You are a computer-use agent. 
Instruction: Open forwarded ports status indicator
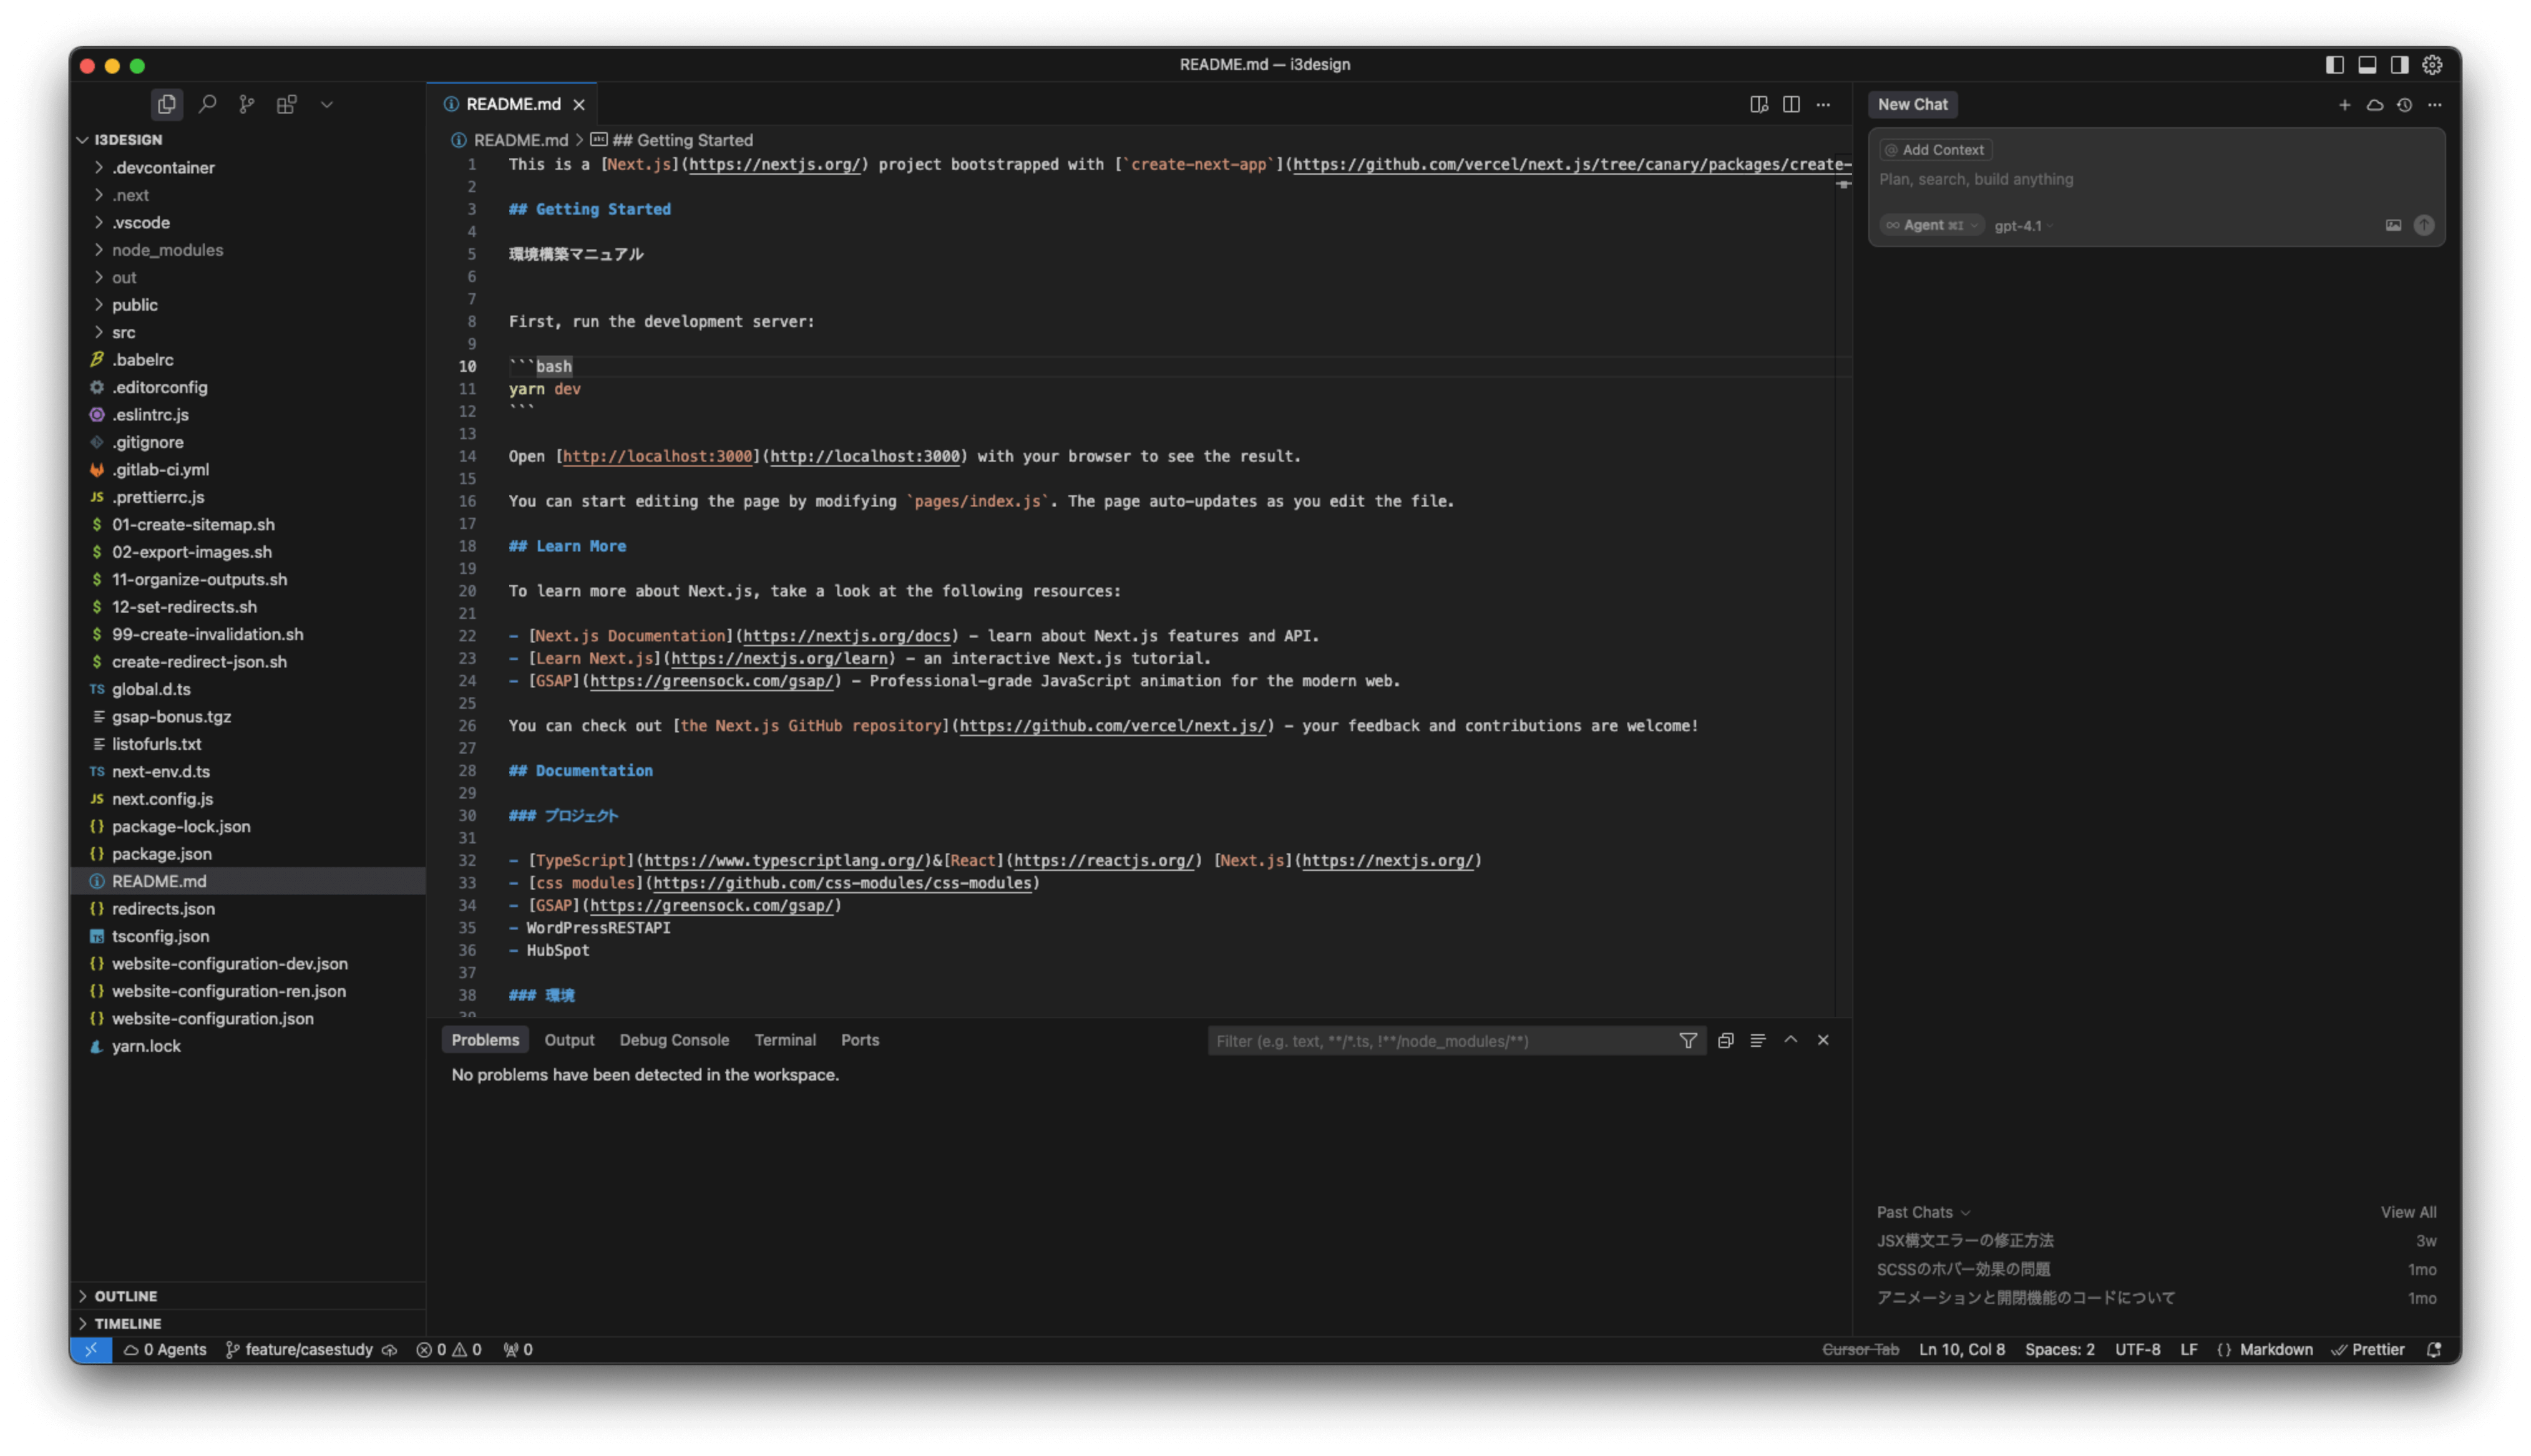click(518, 1350)
